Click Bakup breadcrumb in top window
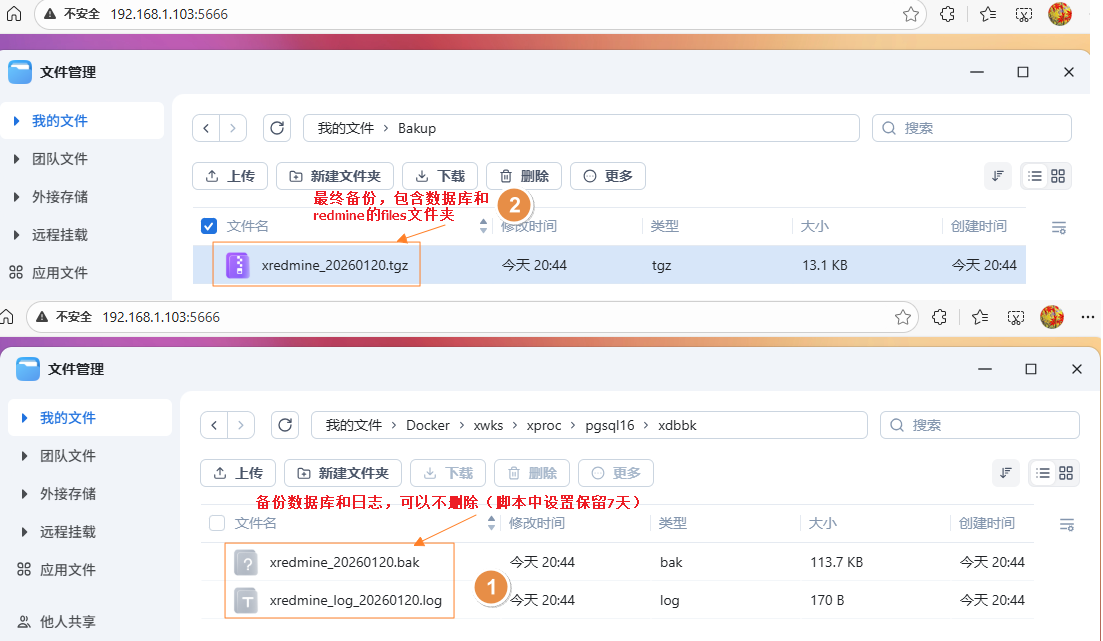The height and width of the screenshot is (641, 1103). pyautogui.click(x=417, y=128)
